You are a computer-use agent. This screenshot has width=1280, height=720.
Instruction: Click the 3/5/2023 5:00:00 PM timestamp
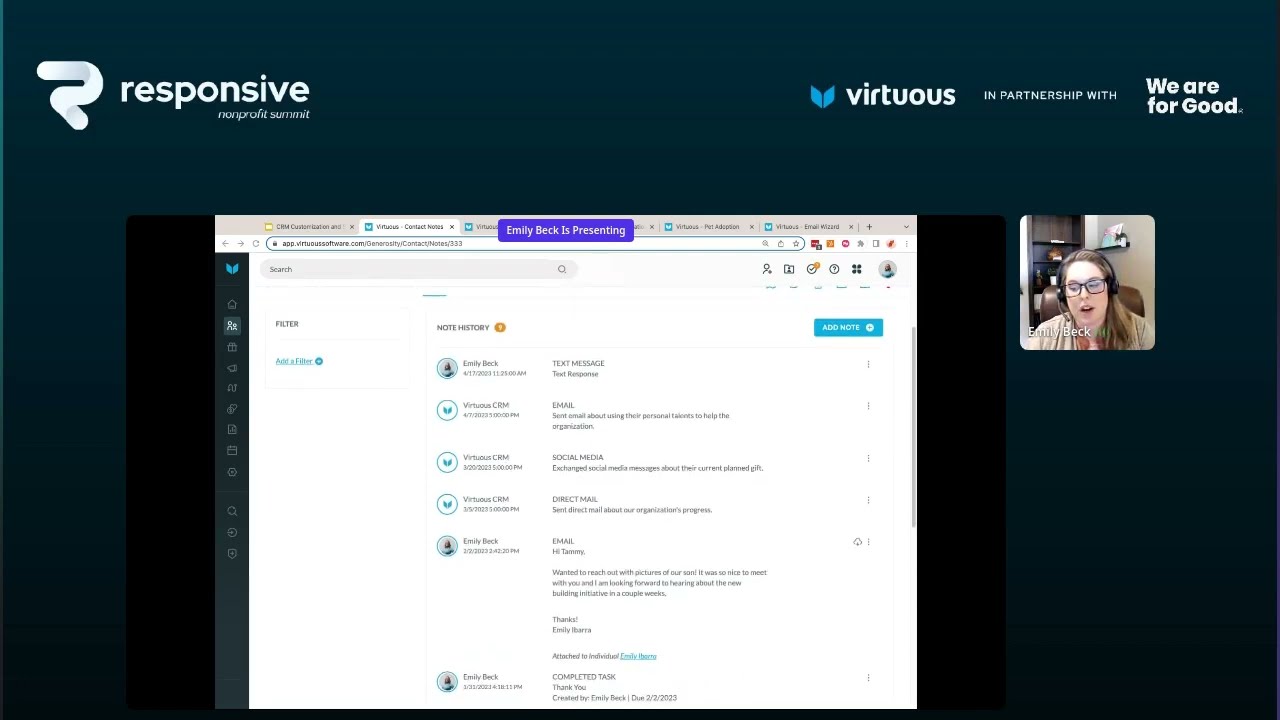491,510
